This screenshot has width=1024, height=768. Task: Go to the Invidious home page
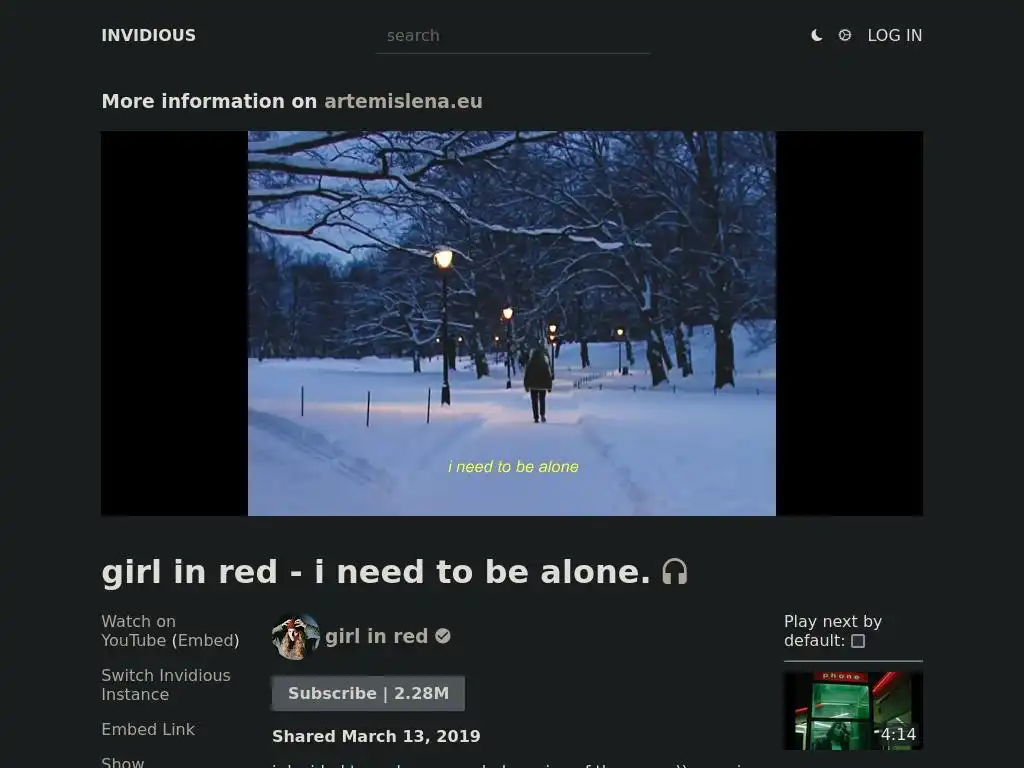click(148, 35)
